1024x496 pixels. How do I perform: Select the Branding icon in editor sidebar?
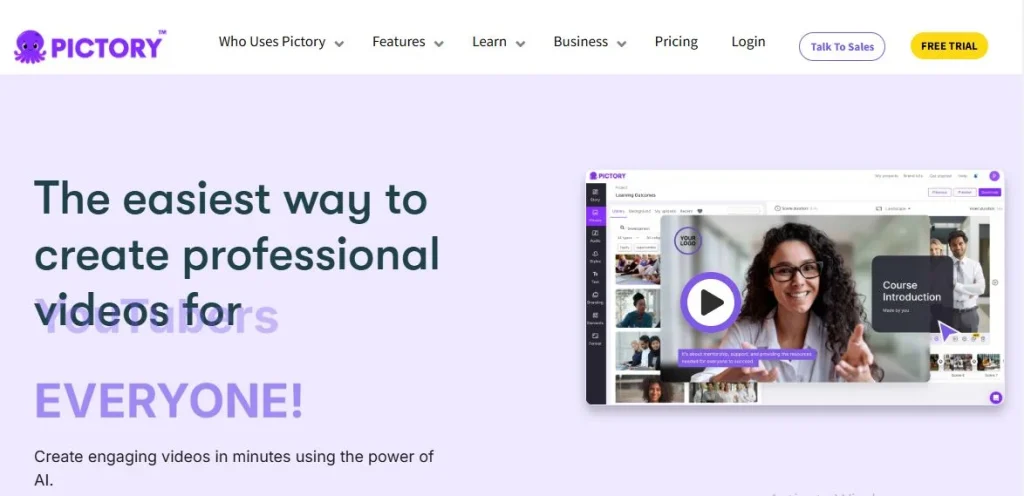coord(595,298)
